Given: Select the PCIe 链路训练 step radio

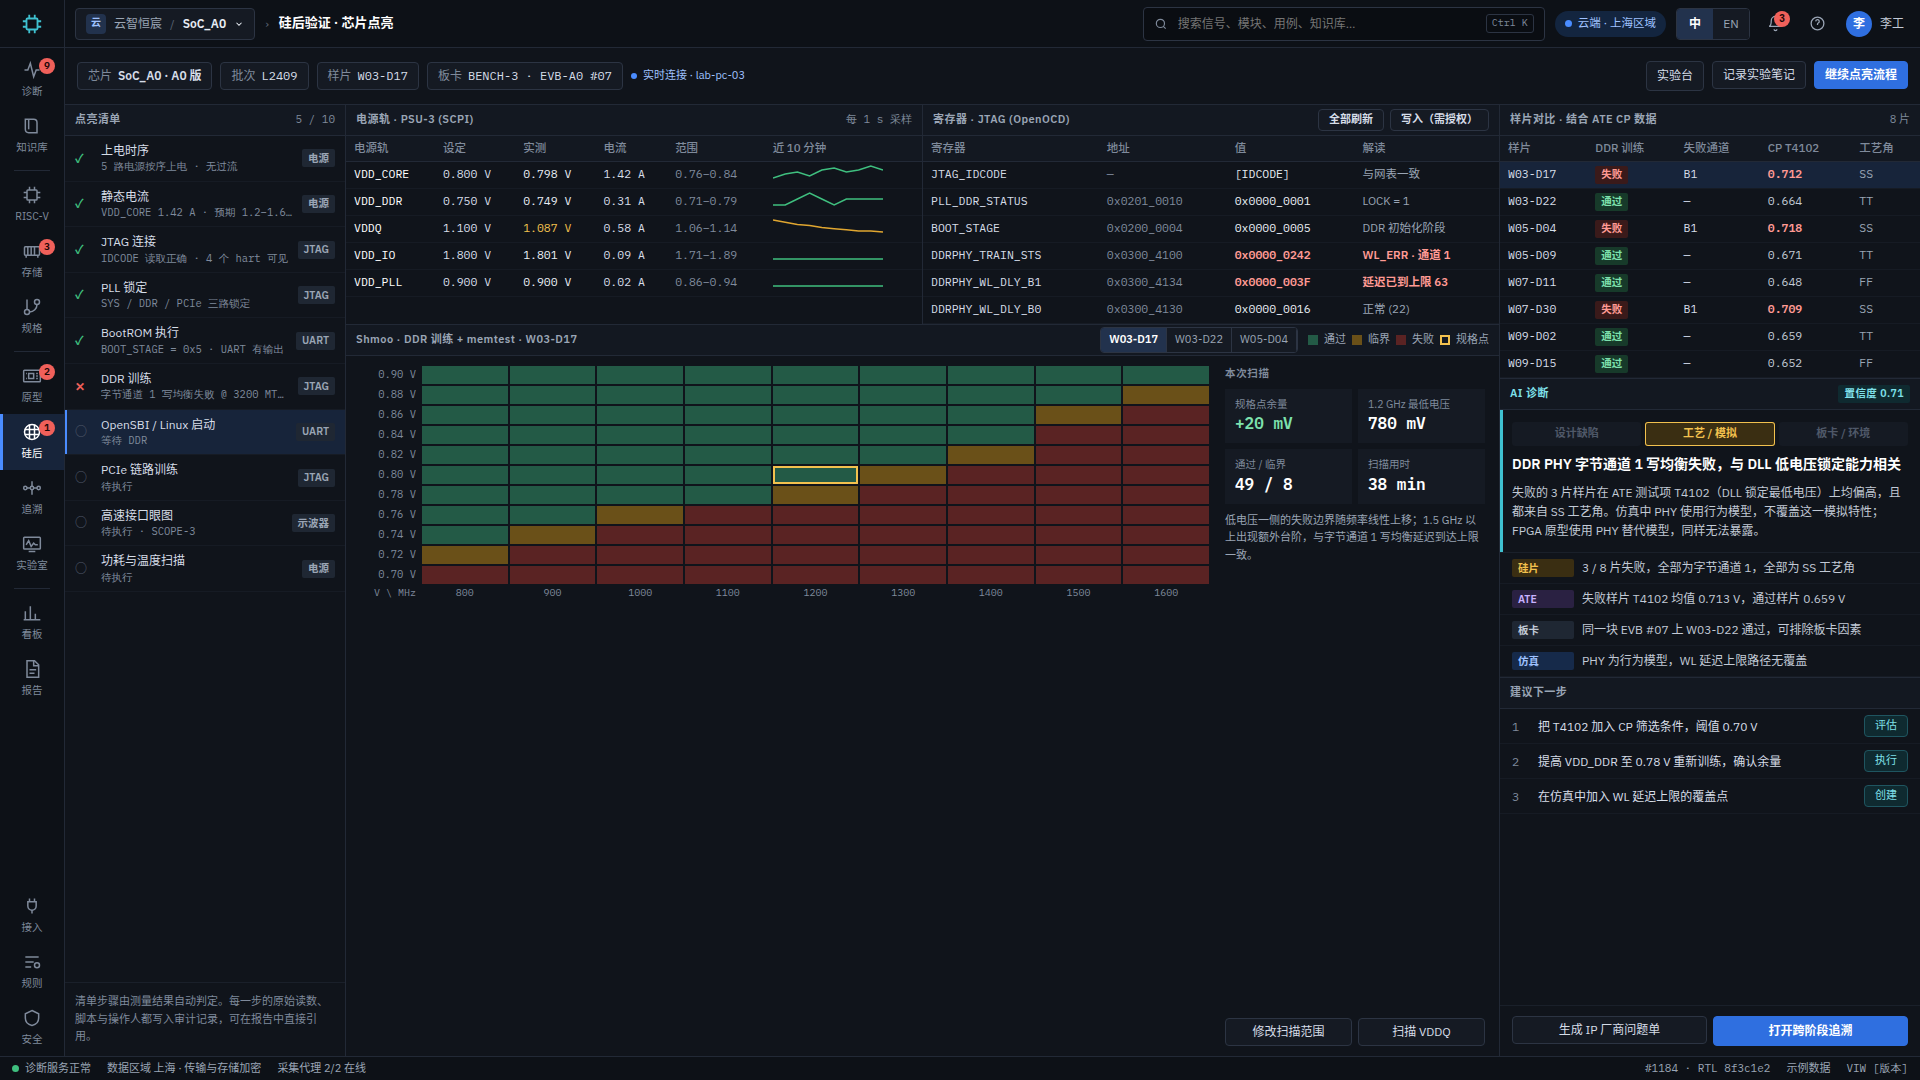Looking at the screenshot, I should click(81, 477).
